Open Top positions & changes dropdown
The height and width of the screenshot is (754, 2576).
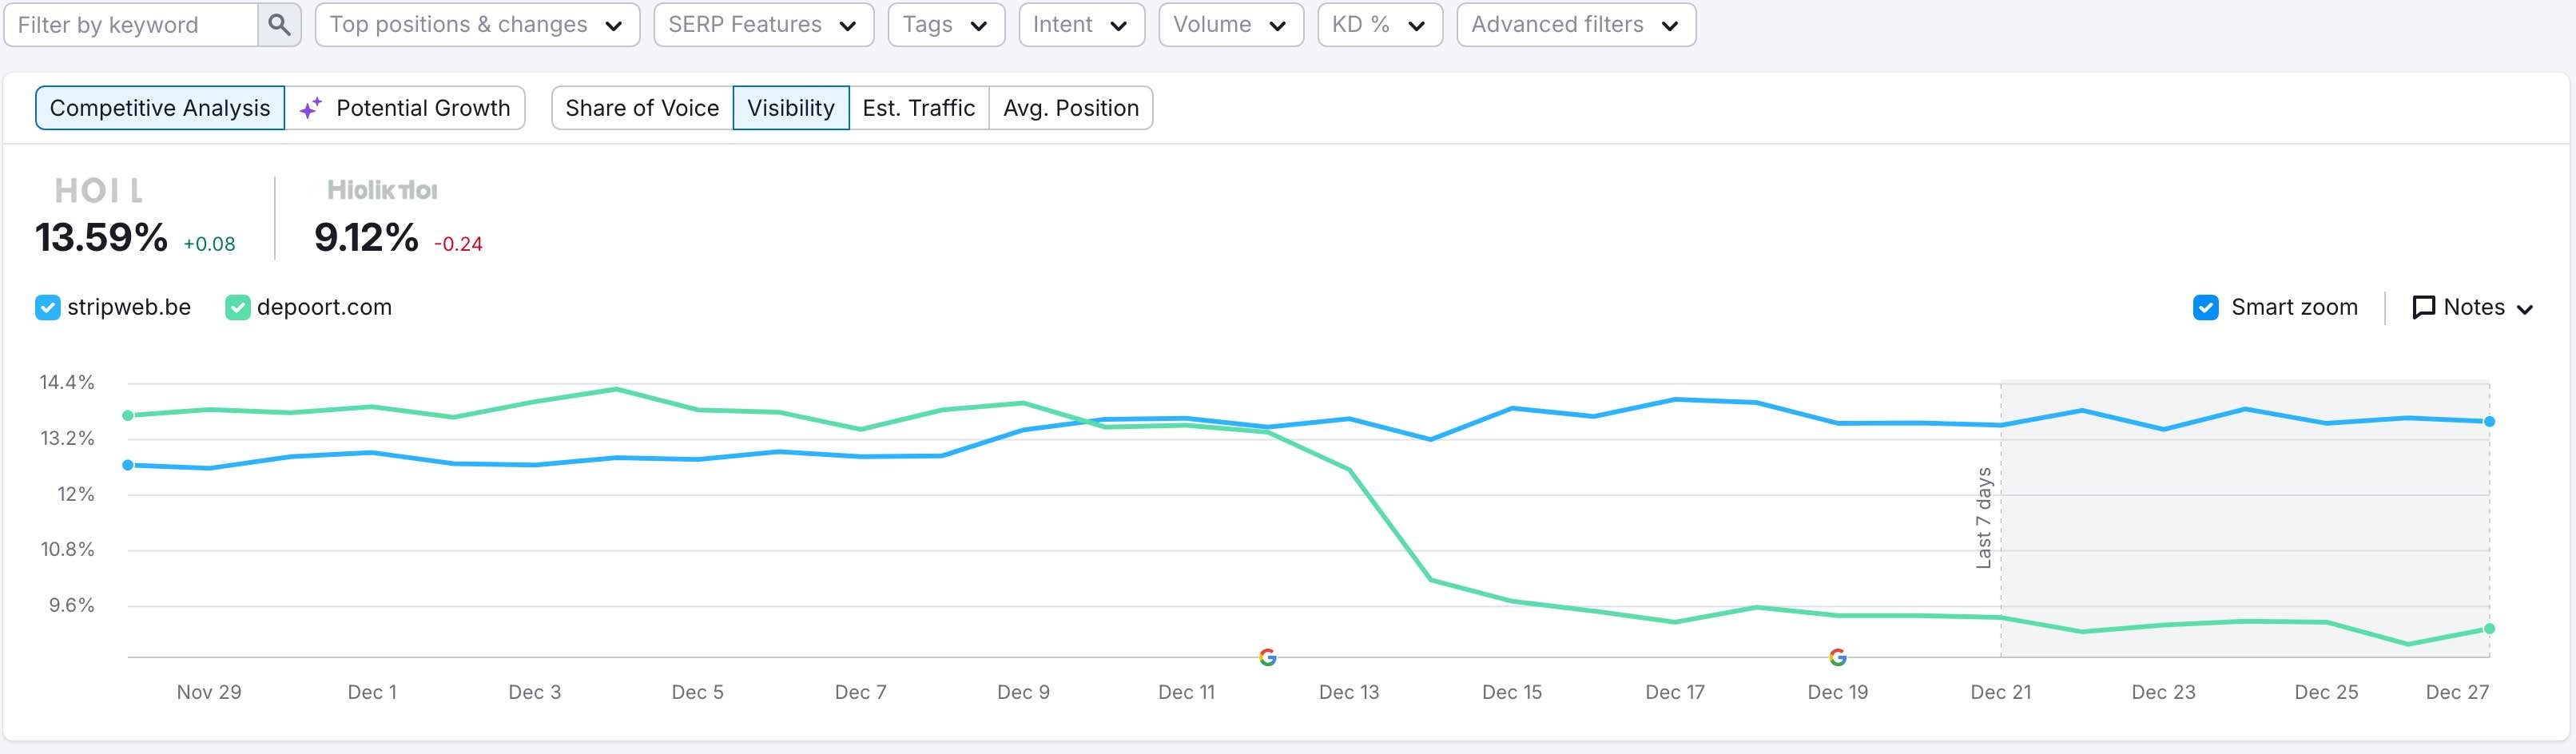click(477, 25)
